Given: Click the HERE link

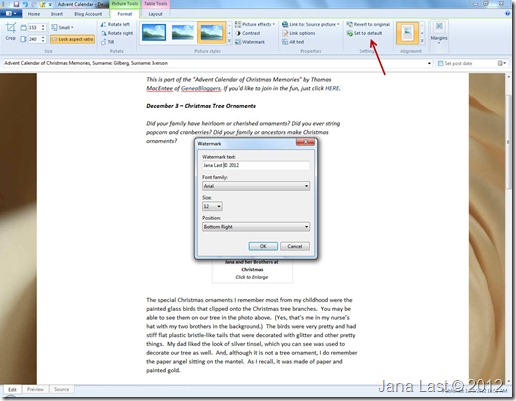Looking at the screenshot, I should (x=332, y=88).
